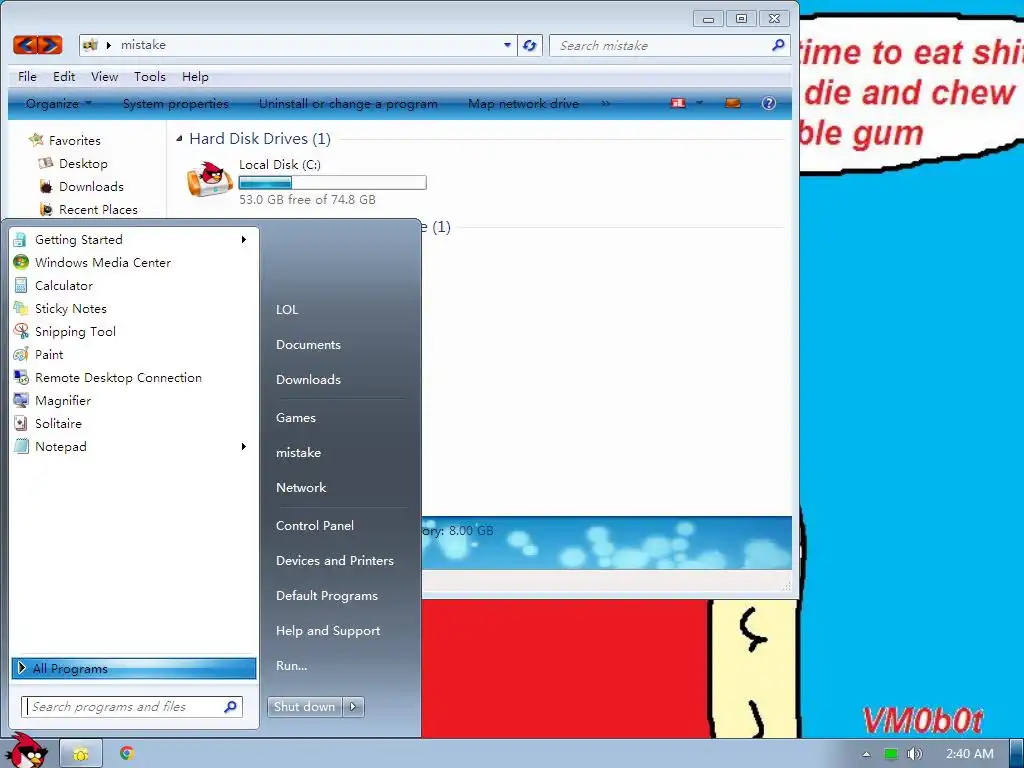Image resolution: width=1024 pixels, height=768 pixels.
Task: Click Map network drive button
Action: (523, 103)
